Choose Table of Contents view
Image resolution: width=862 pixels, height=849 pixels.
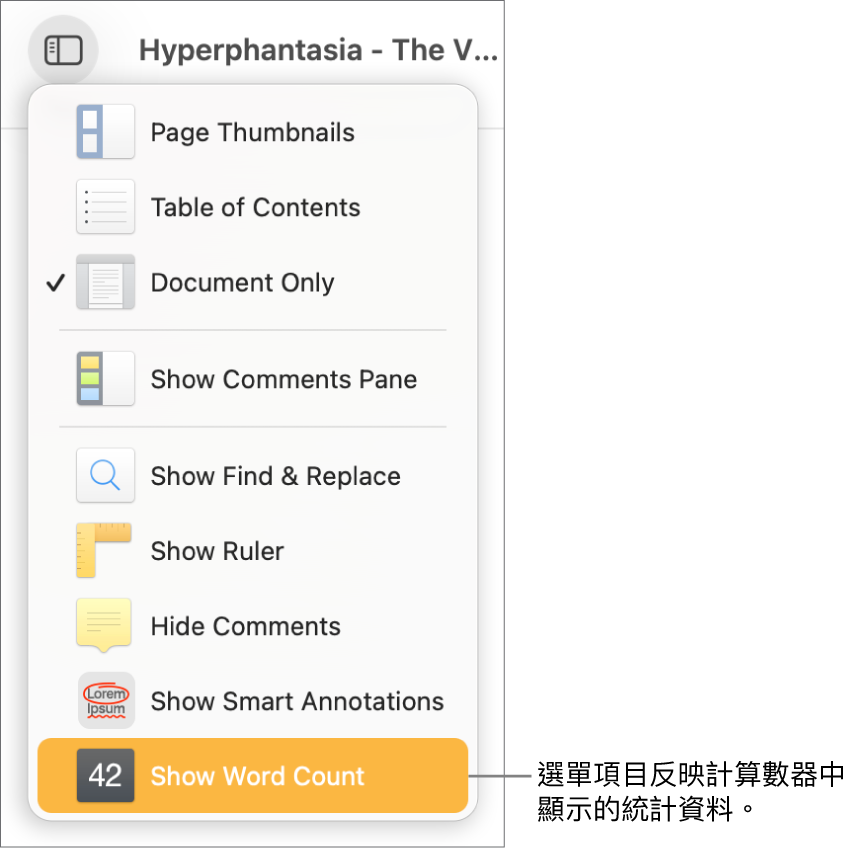255,208
